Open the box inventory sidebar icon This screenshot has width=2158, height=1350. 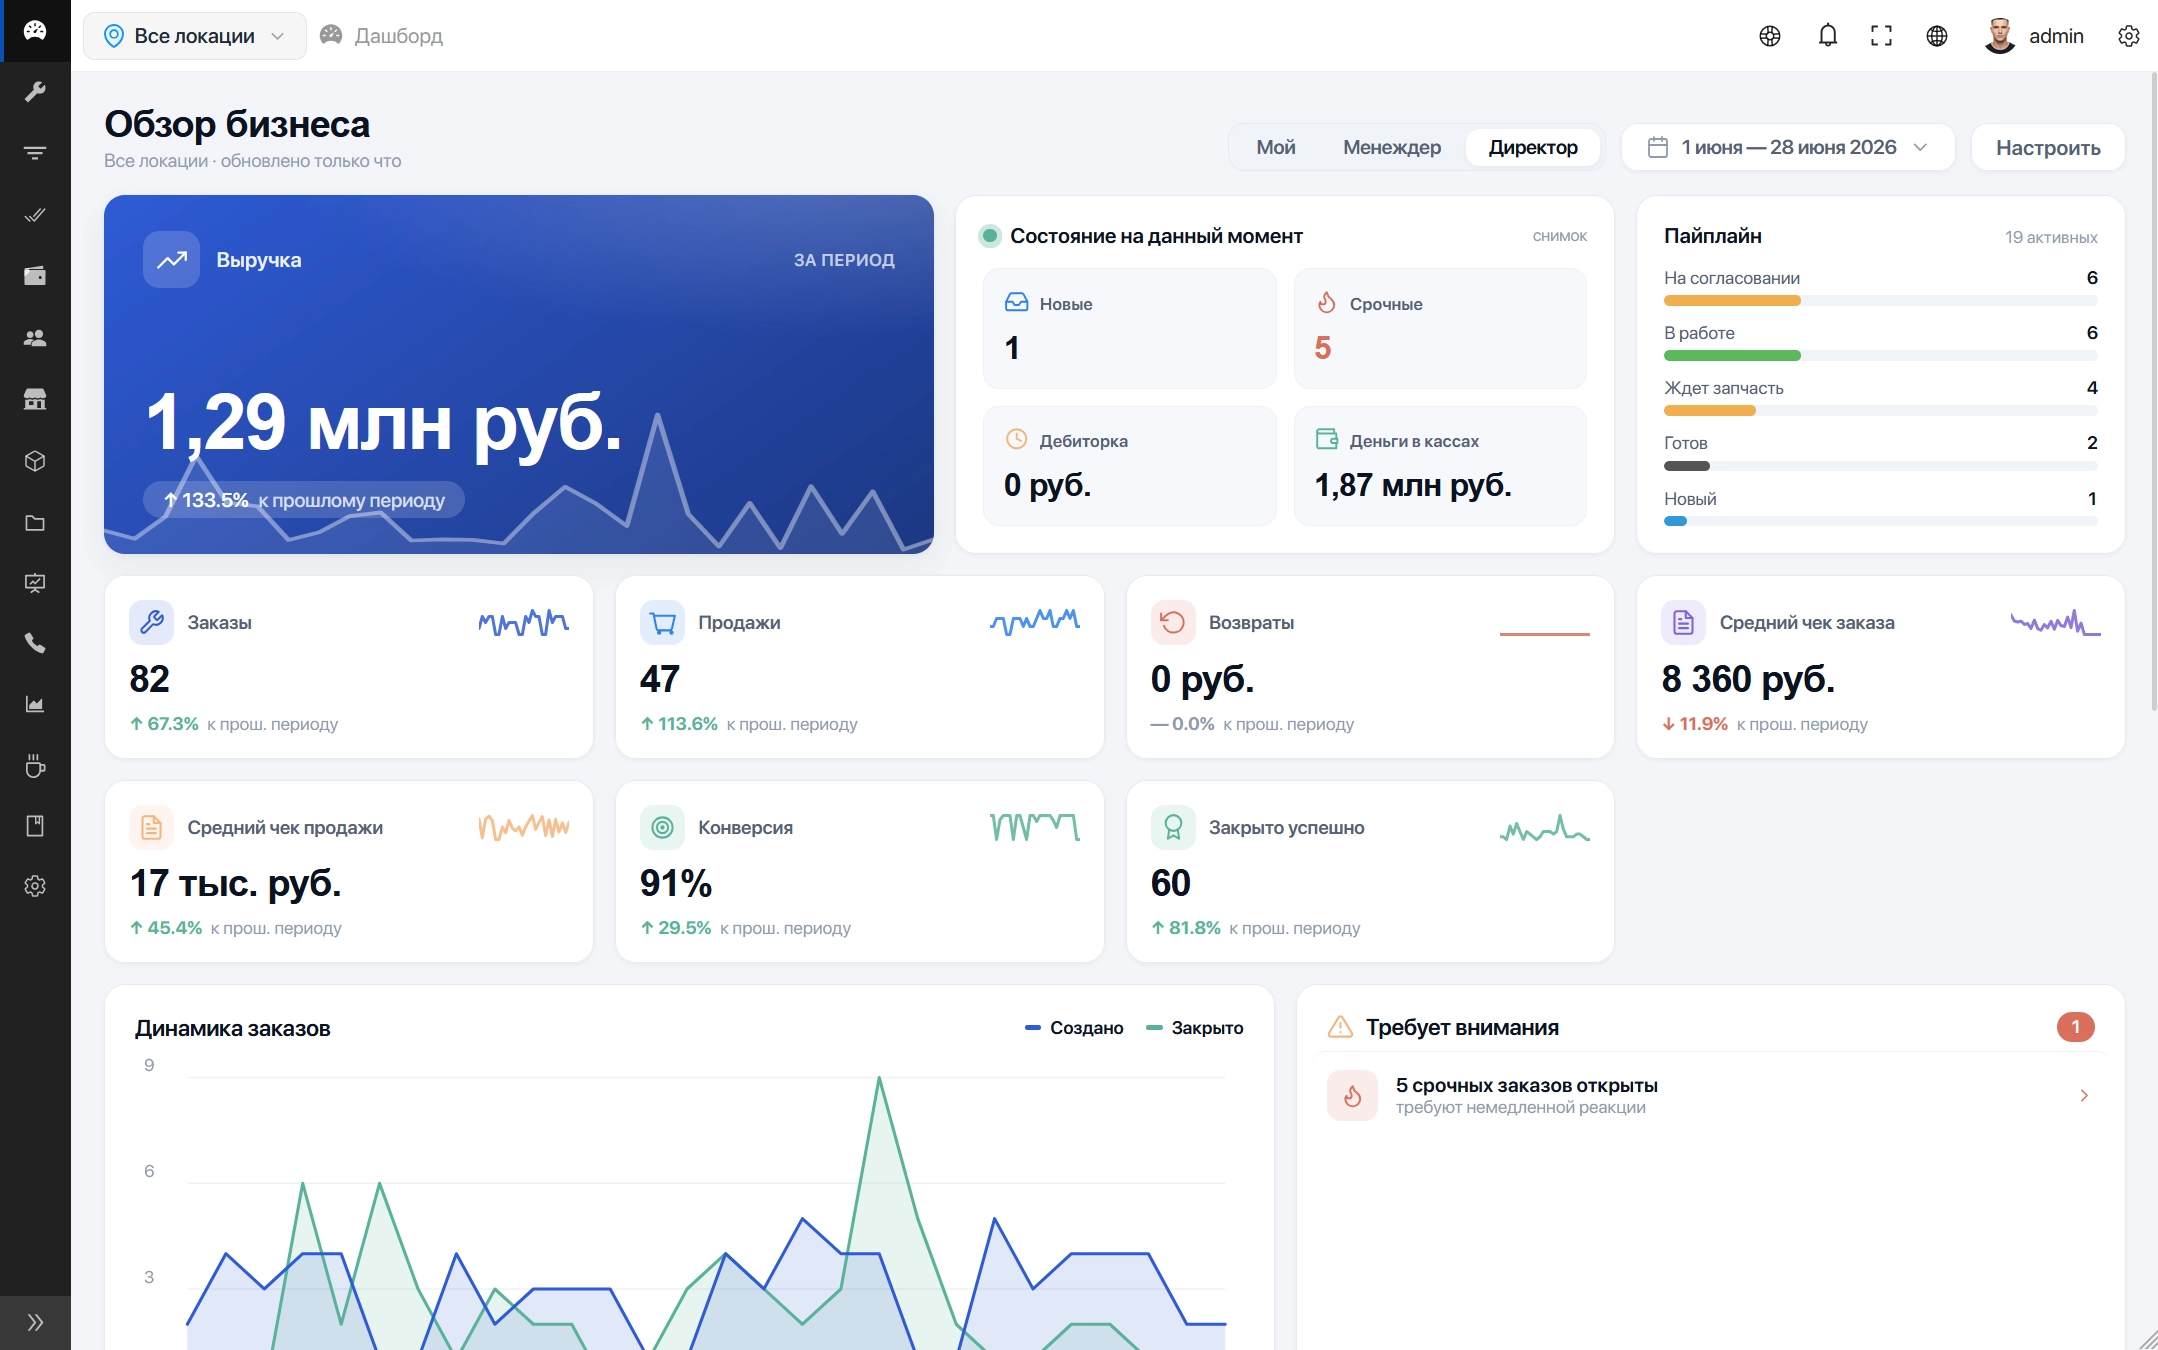(35, 461)
